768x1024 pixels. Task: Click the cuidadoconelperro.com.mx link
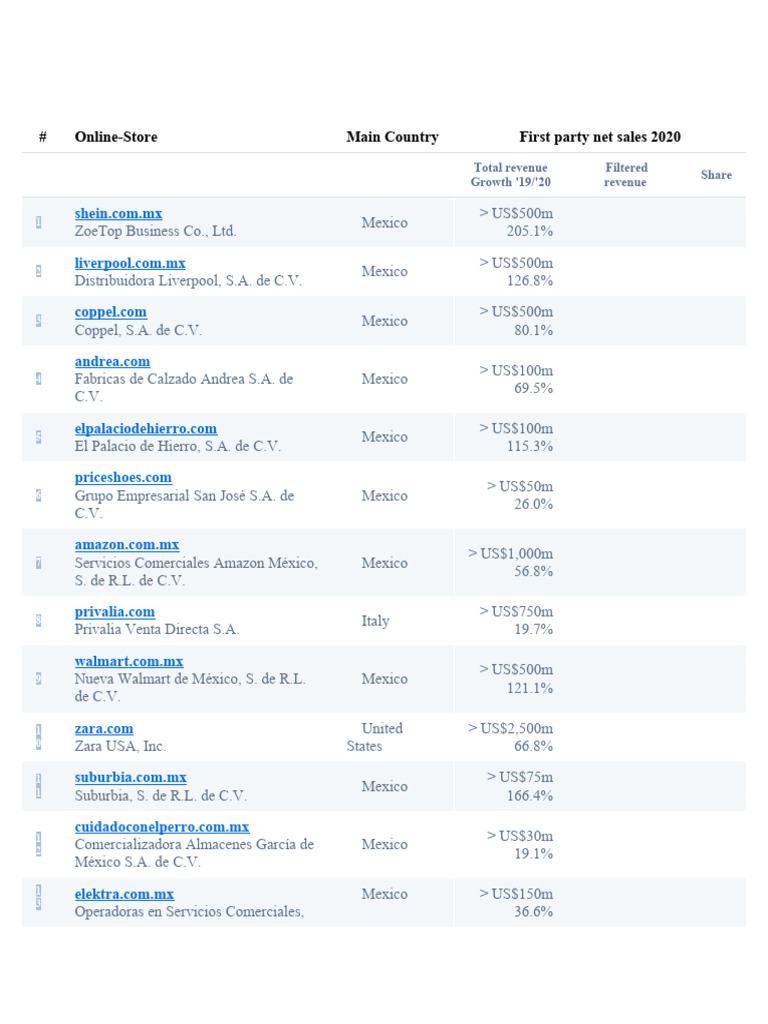point(161,827)
